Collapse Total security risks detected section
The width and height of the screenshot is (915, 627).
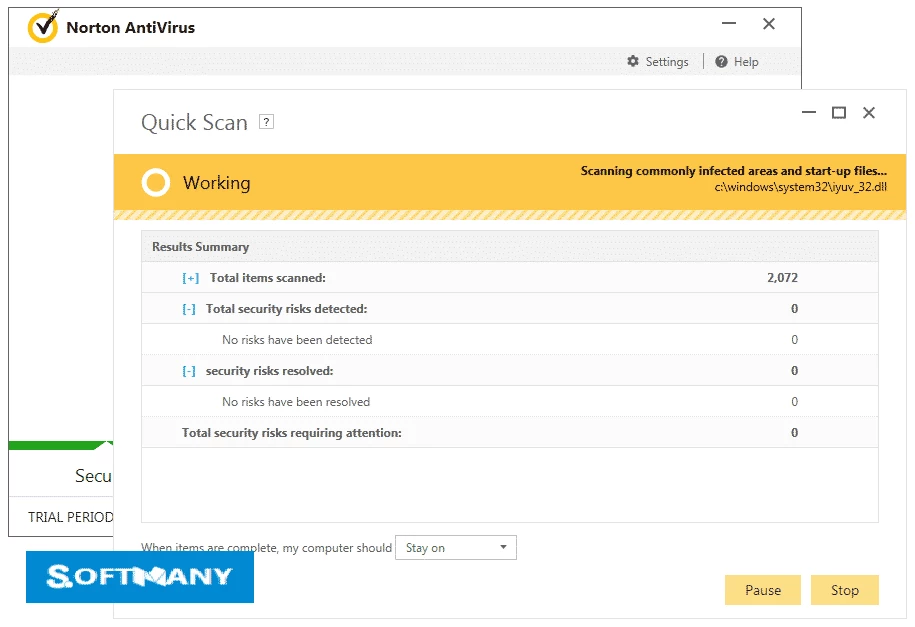pyautogui.click(x=189, y=309)
